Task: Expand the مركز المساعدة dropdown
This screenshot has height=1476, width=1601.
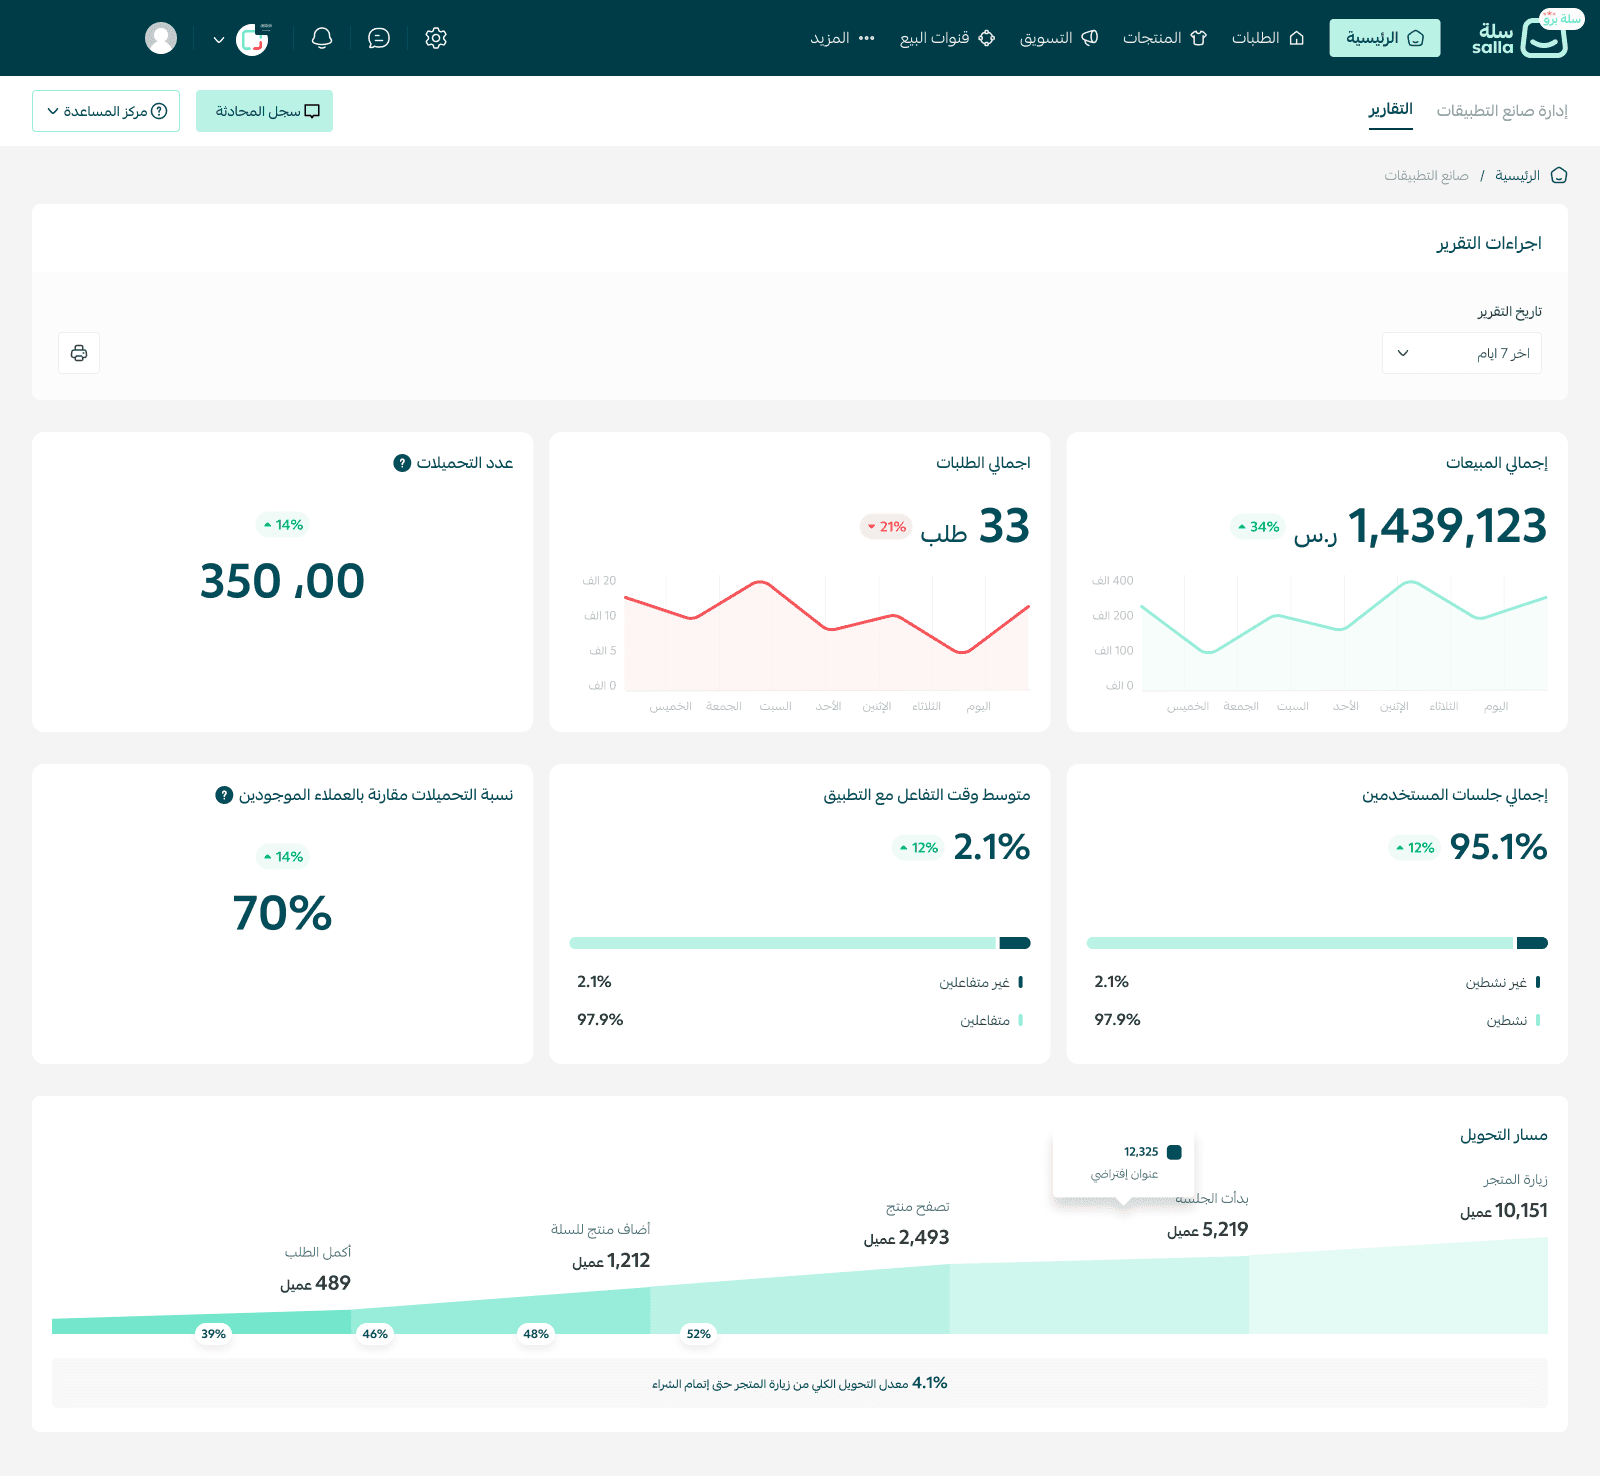Action: 106,111
